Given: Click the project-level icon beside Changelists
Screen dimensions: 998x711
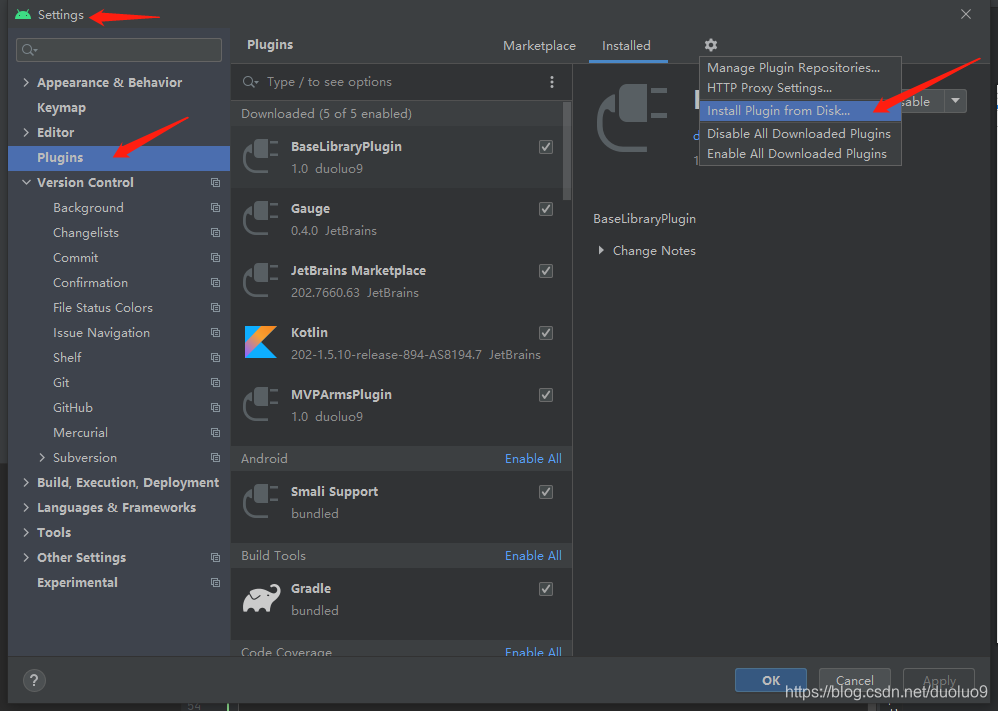Looking at the screenshot, I should pos(216,233).
